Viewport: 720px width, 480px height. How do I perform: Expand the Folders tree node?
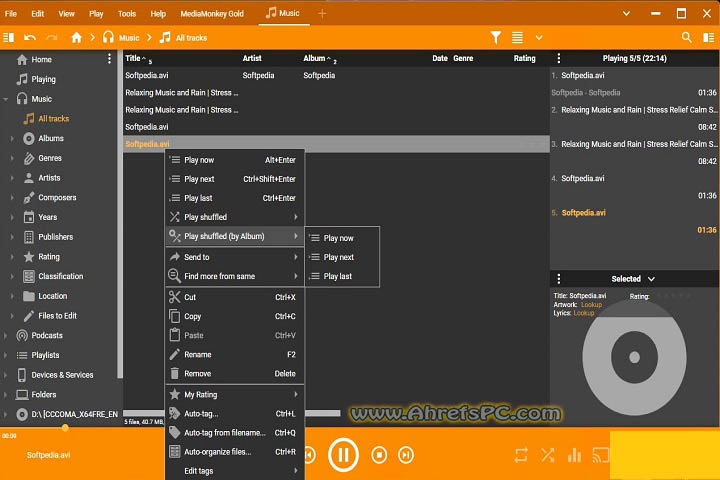tap(6, 395)
